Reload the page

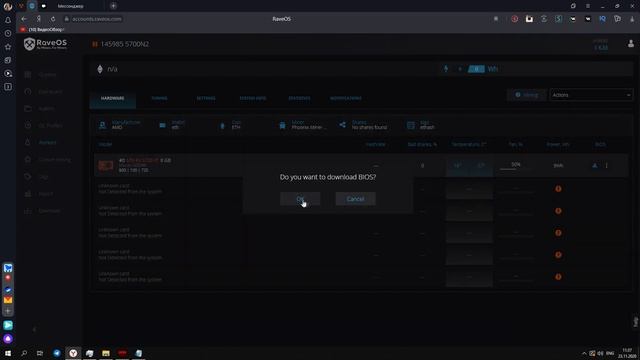click(53, 19)
